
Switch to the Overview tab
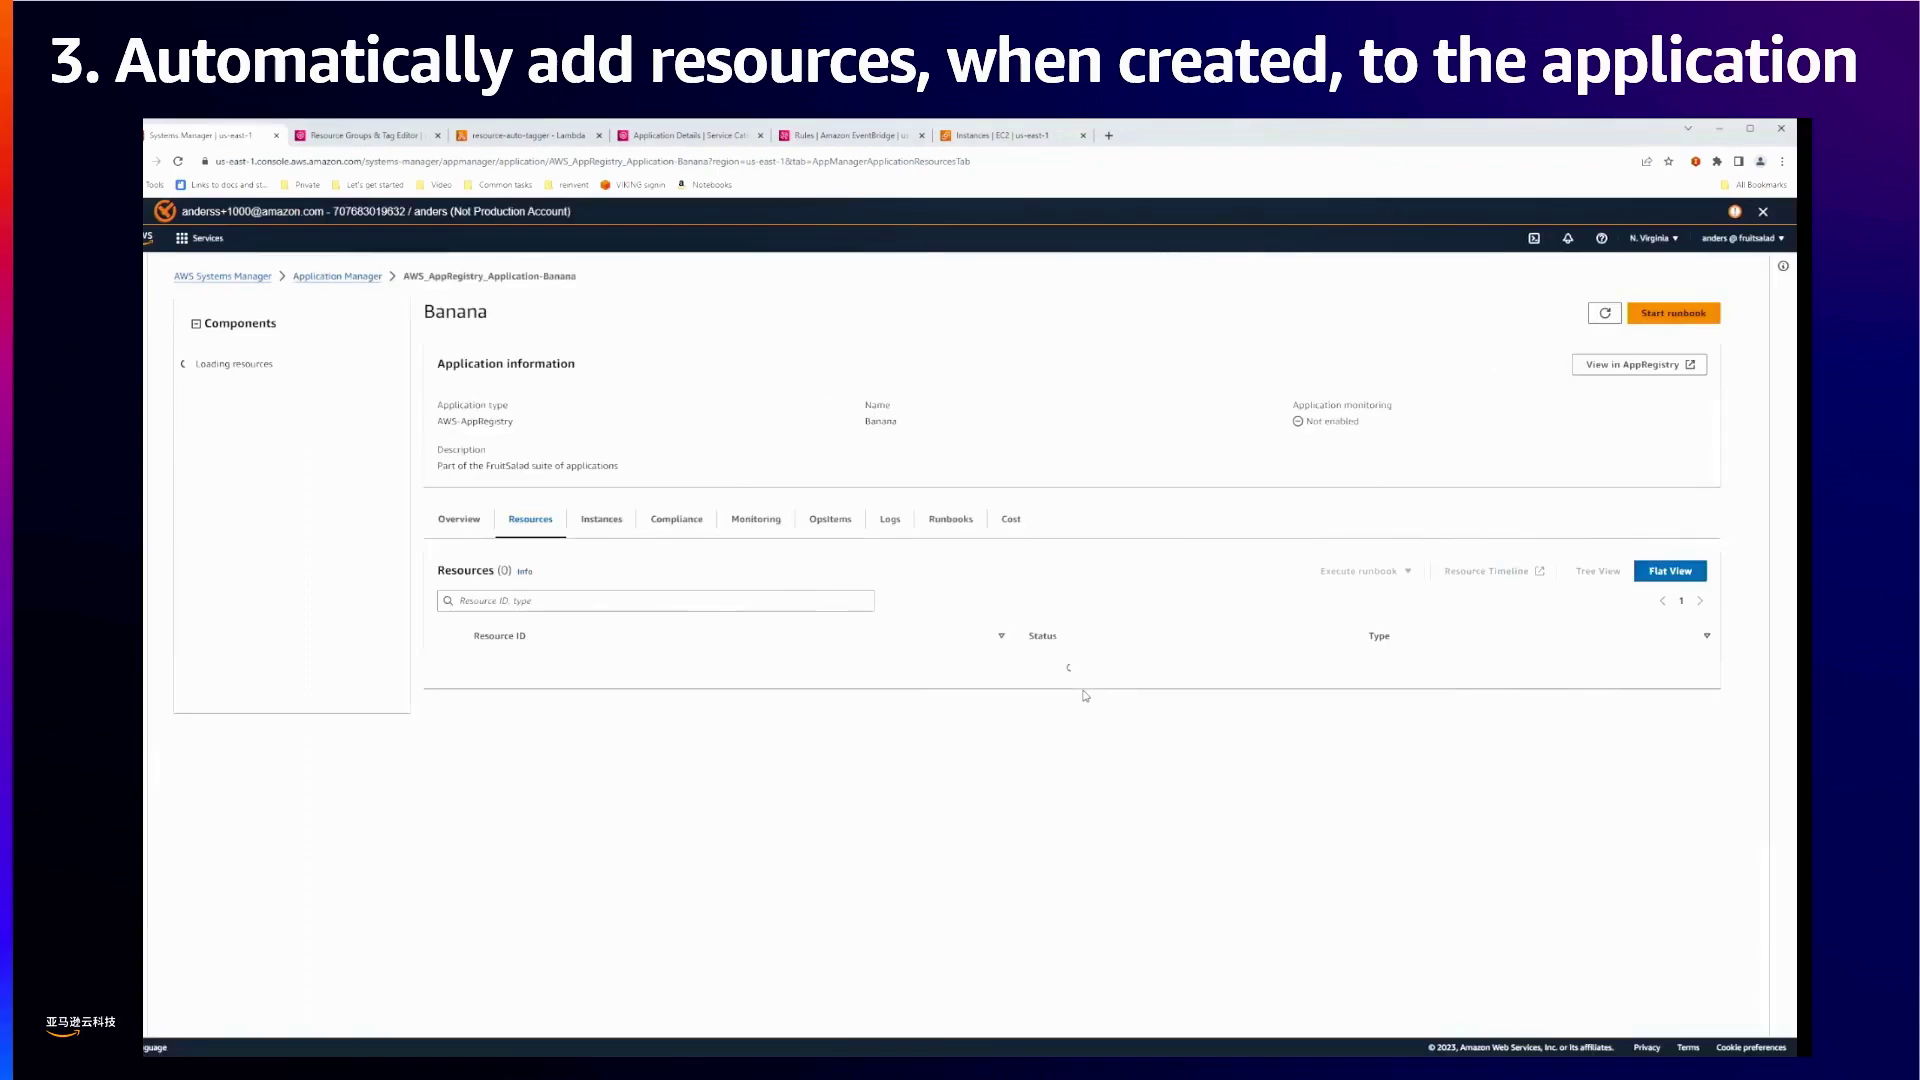pos(459,519)
